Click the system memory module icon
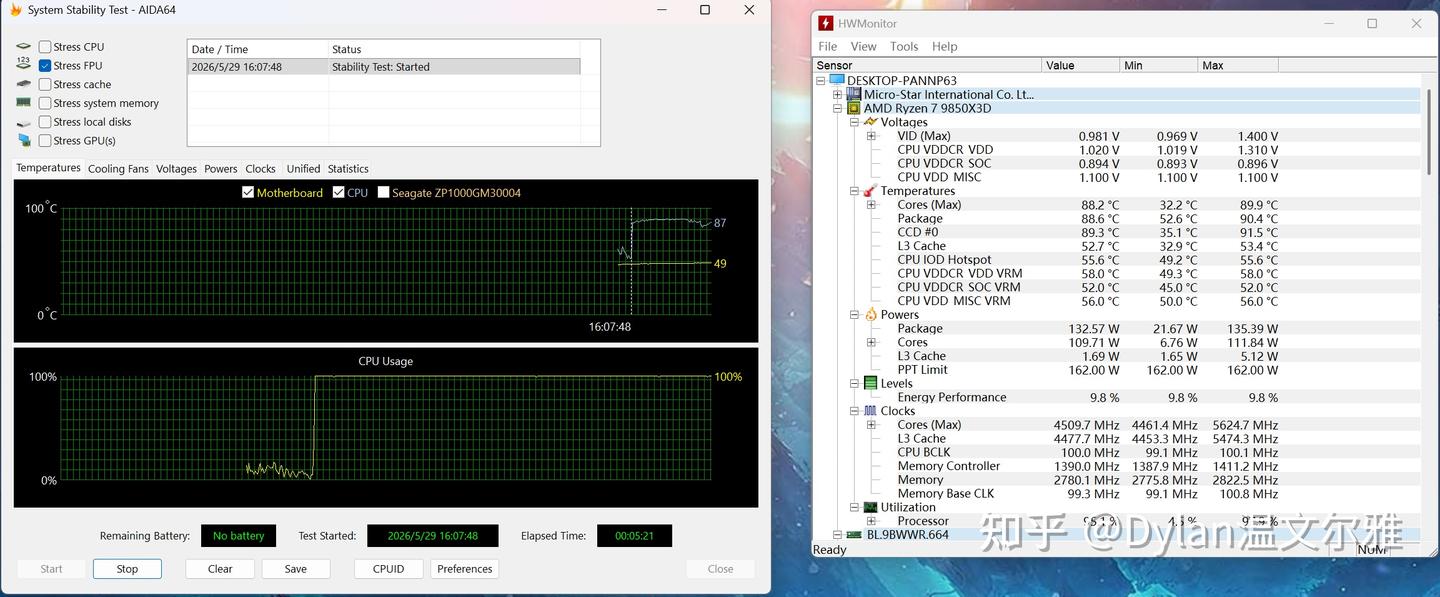Viewport: 1440px width, 597px height. [24, 103]
